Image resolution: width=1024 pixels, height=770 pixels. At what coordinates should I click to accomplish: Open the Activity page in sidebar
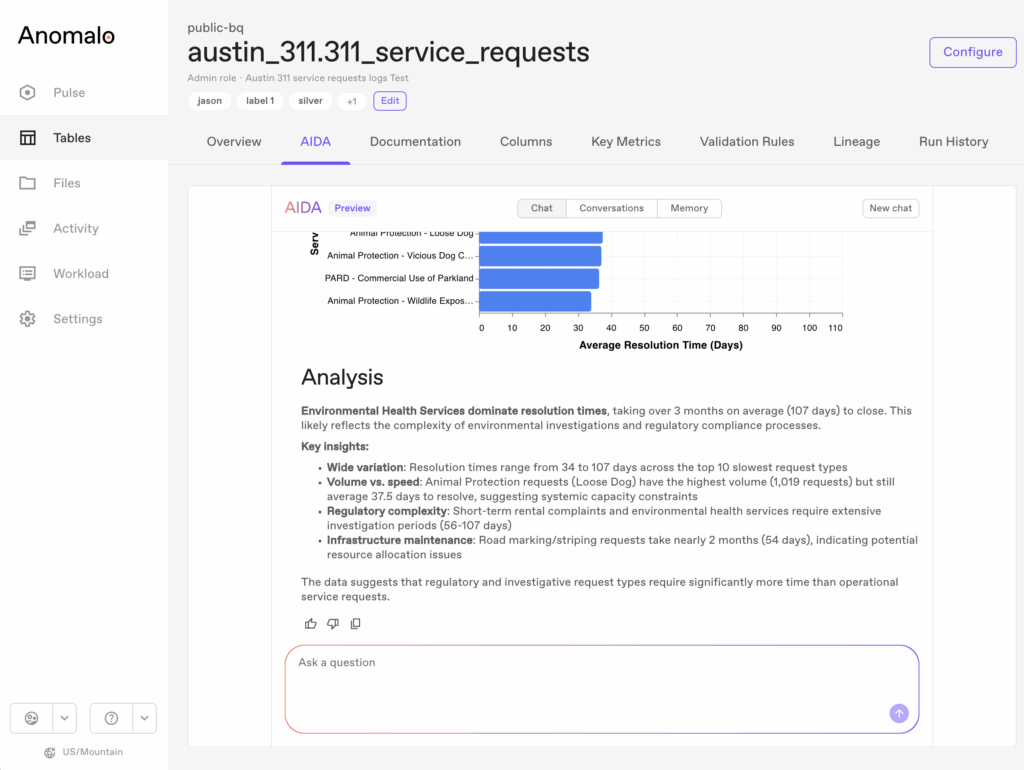click(75, 228)
